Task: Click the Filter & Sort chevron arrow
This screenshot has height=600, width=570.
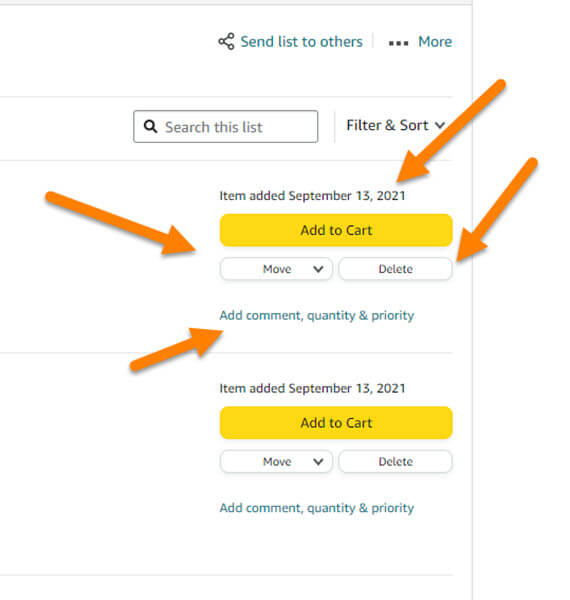Action: (x=440, y=125)
